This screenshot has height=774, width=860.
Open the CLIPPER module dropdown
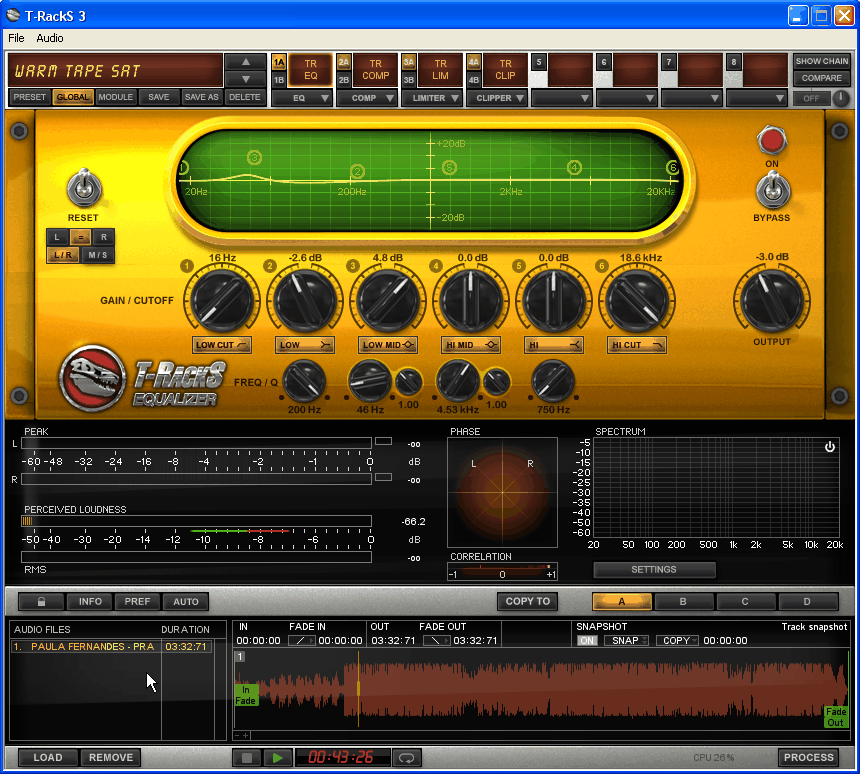pyautogui.click(x=497, y=98)
